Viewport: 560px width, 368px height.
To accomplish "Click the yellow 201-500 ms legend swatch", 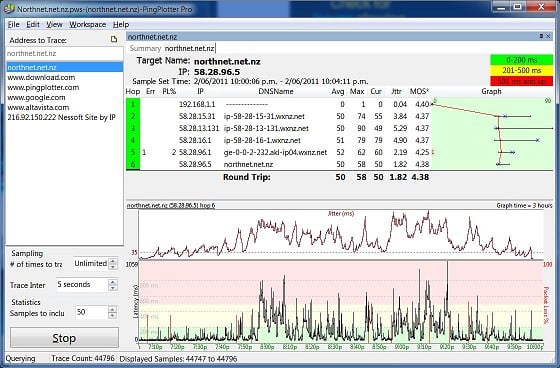I will pos(521,70).
